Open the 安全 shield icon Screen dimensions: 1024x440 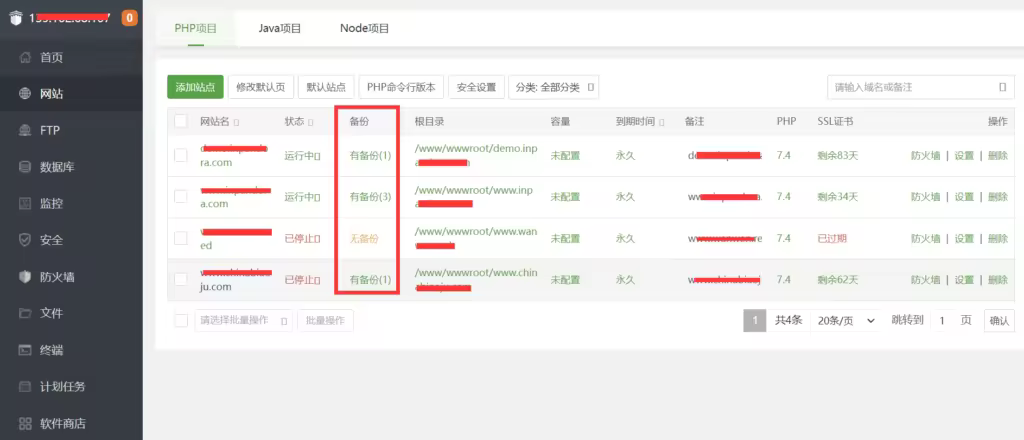pos(25,240)
